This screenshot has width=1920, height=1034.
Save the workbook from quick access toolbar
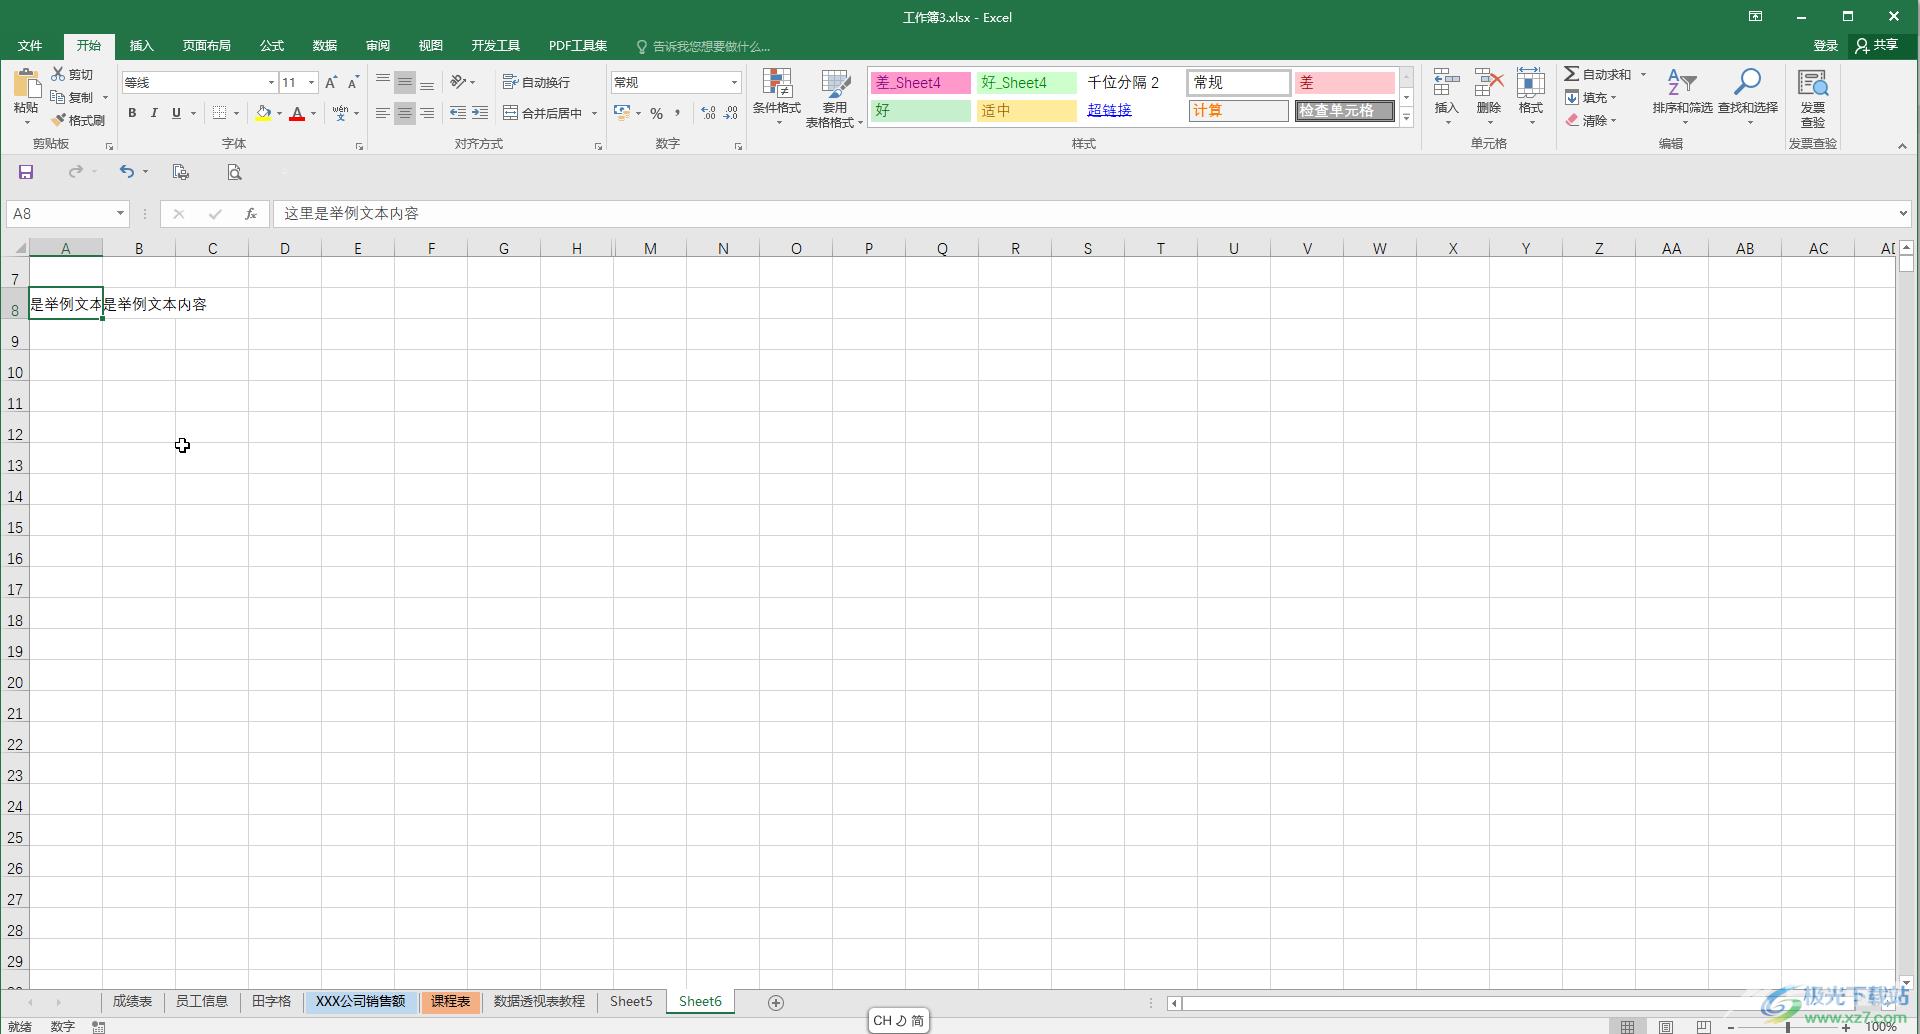coord(26,172)
